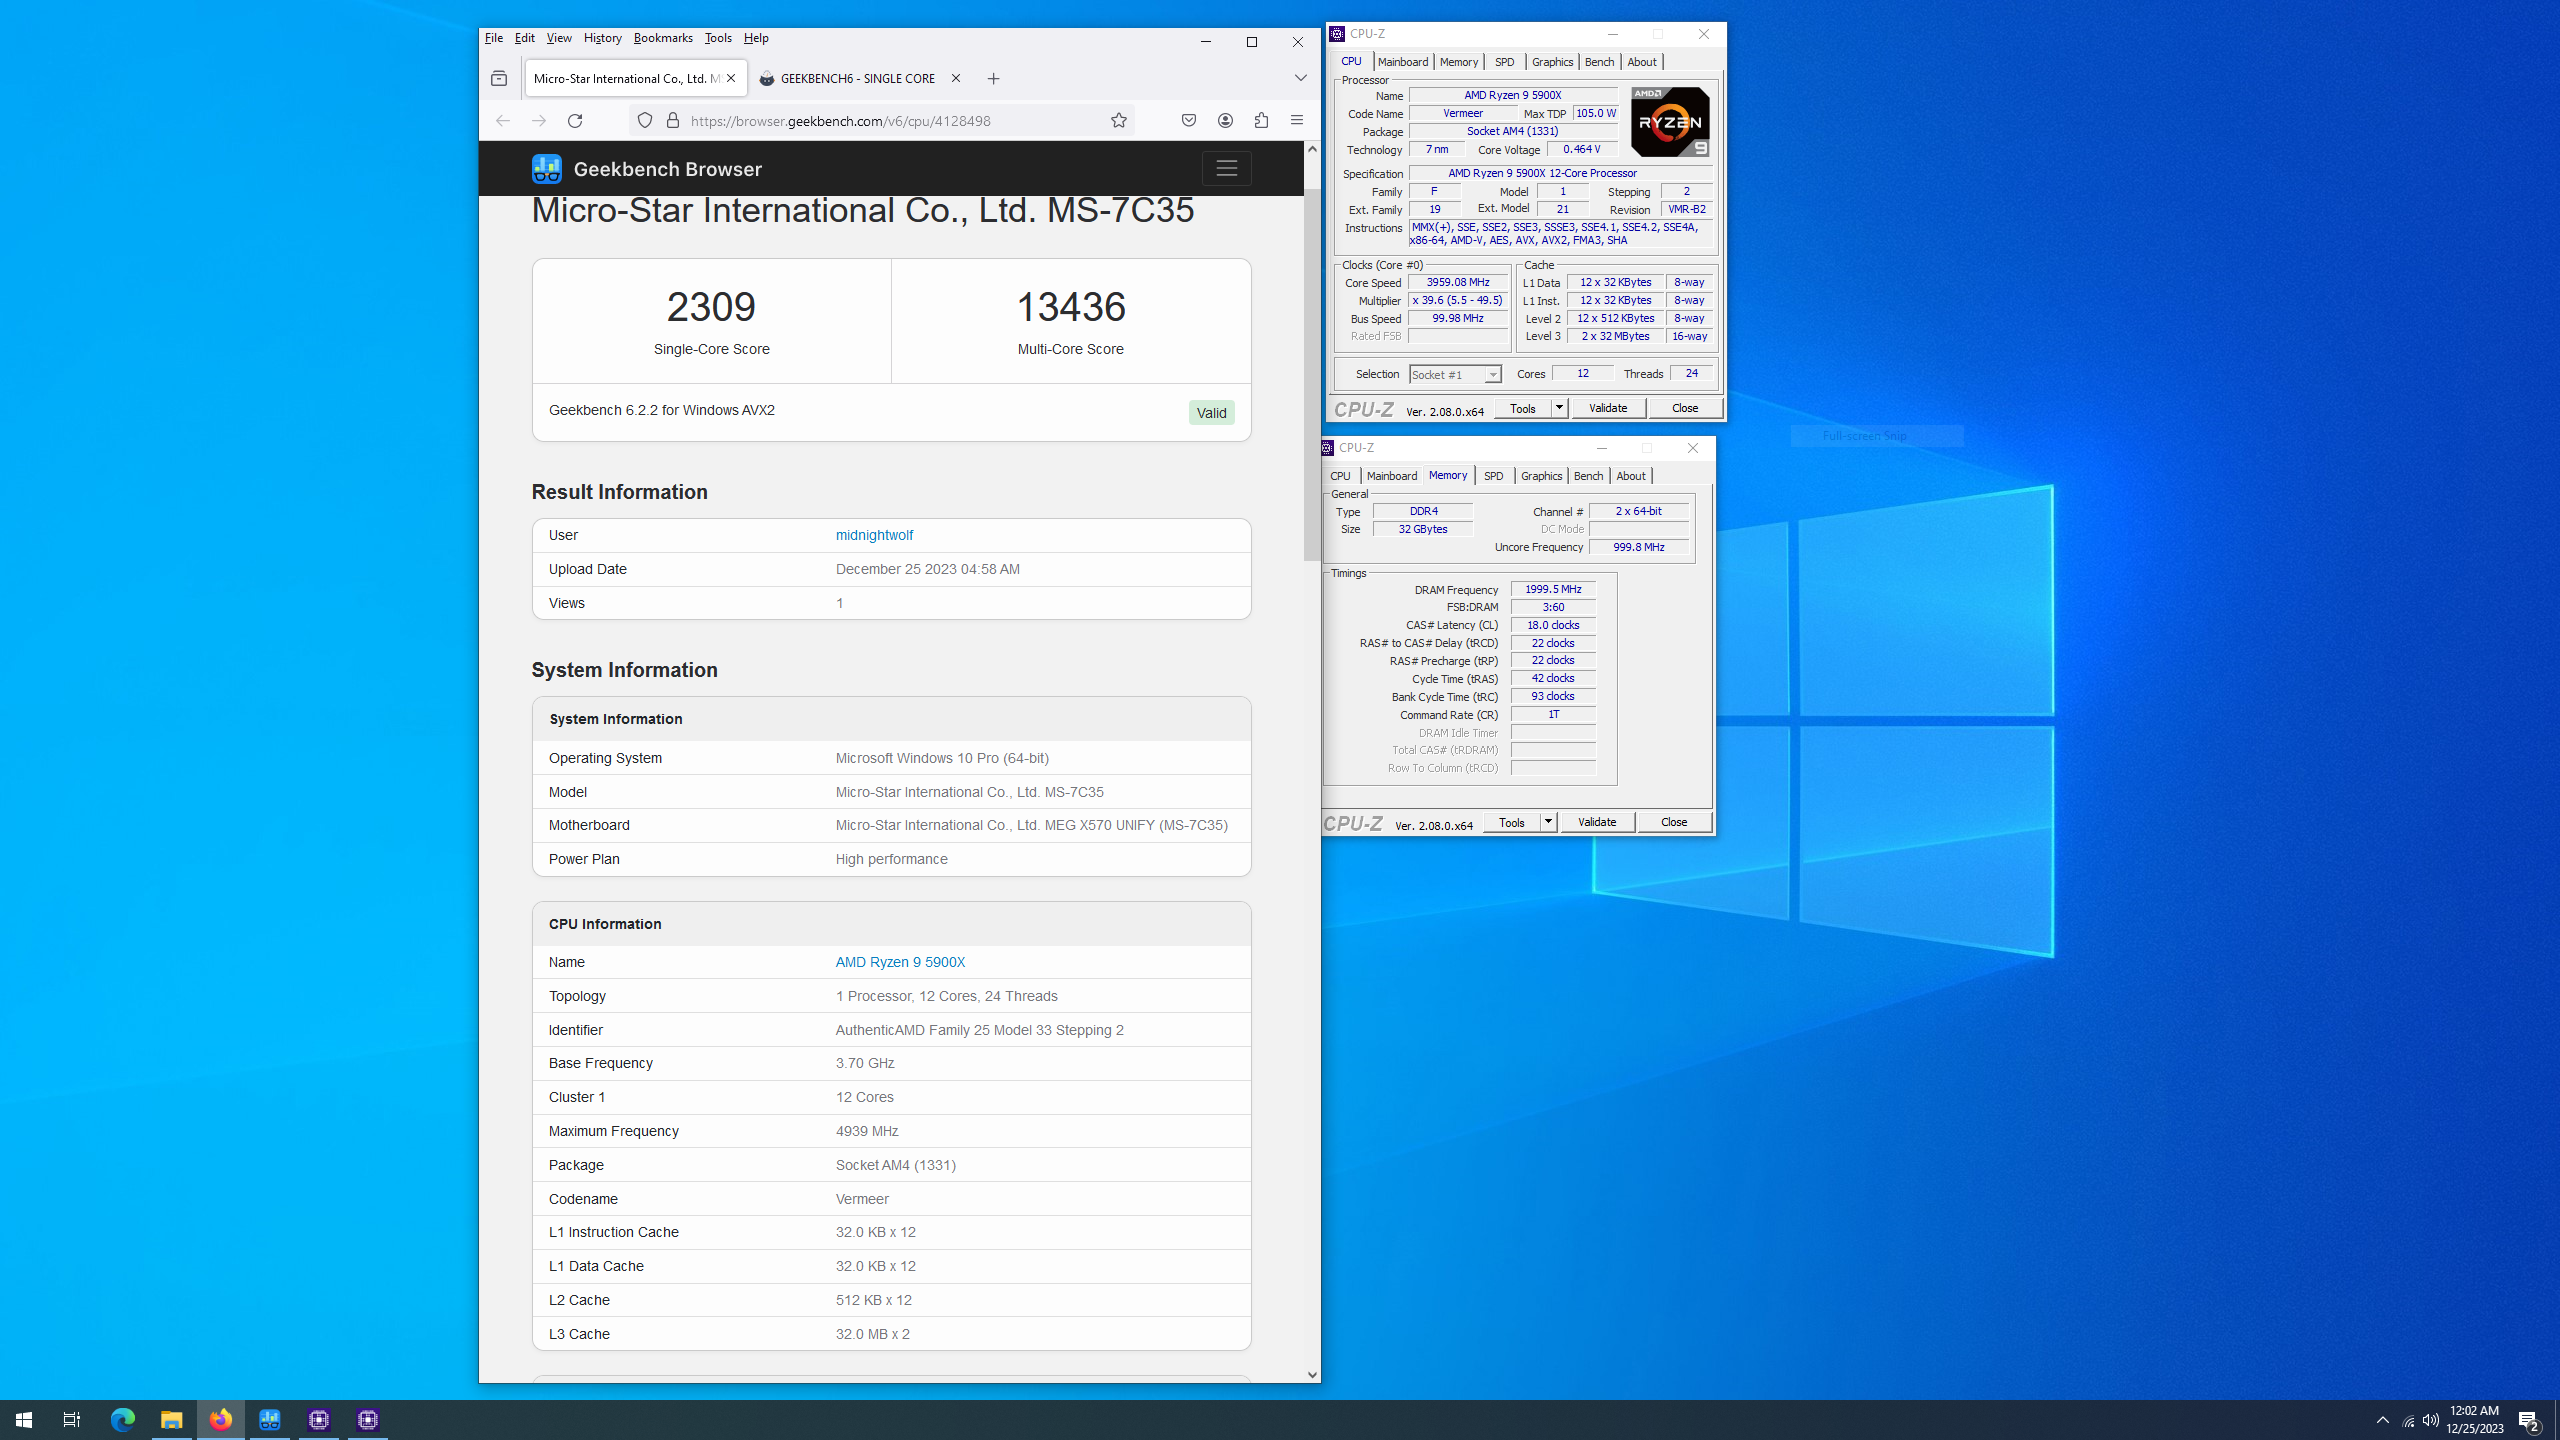
Task: Select the 13436 Multi-Core Score value
Action: click(1071, 307)
